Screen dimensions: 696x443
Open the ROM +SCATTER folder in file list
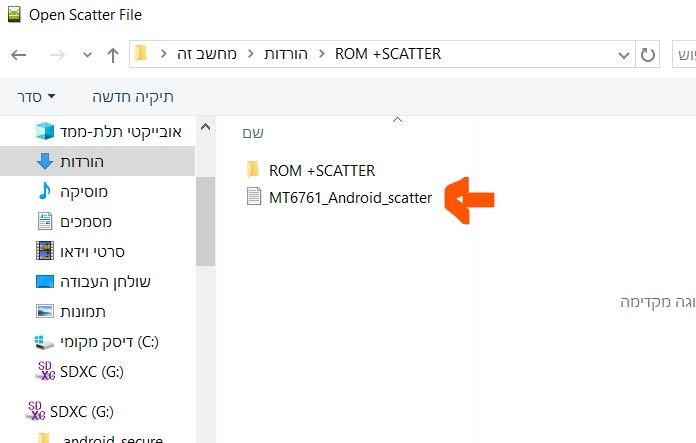pos(322,170)
